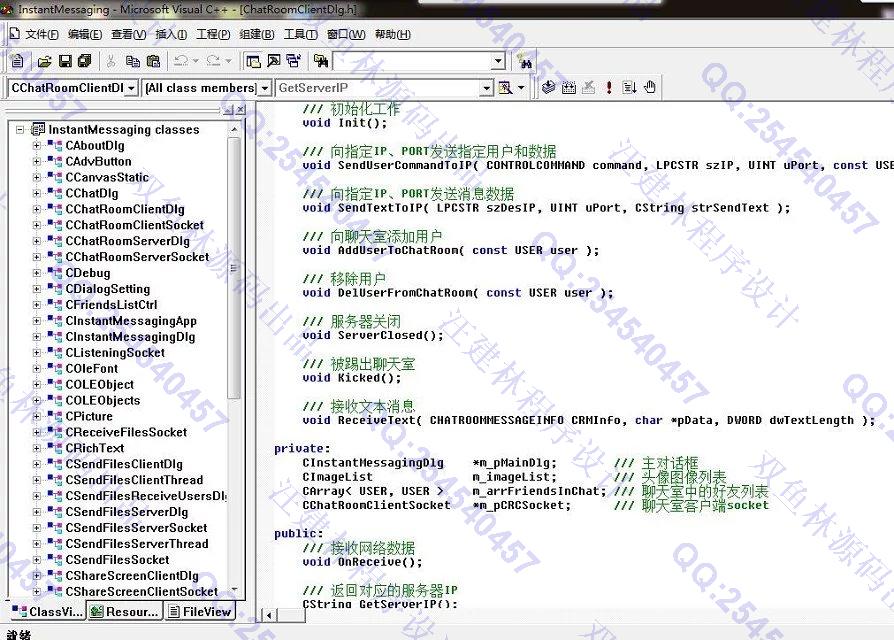
Task: Save the current file with the floppy icon
Action: point(66,60)
